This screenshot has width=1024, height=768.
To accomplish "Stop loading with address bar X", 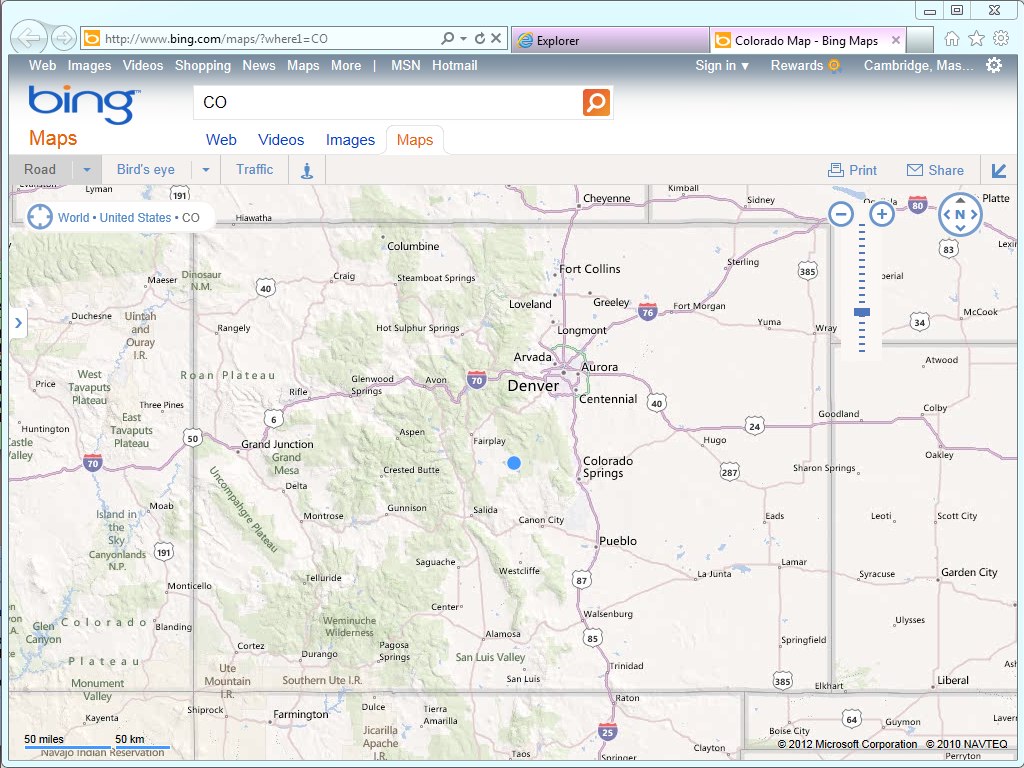I will pos(496,39).
